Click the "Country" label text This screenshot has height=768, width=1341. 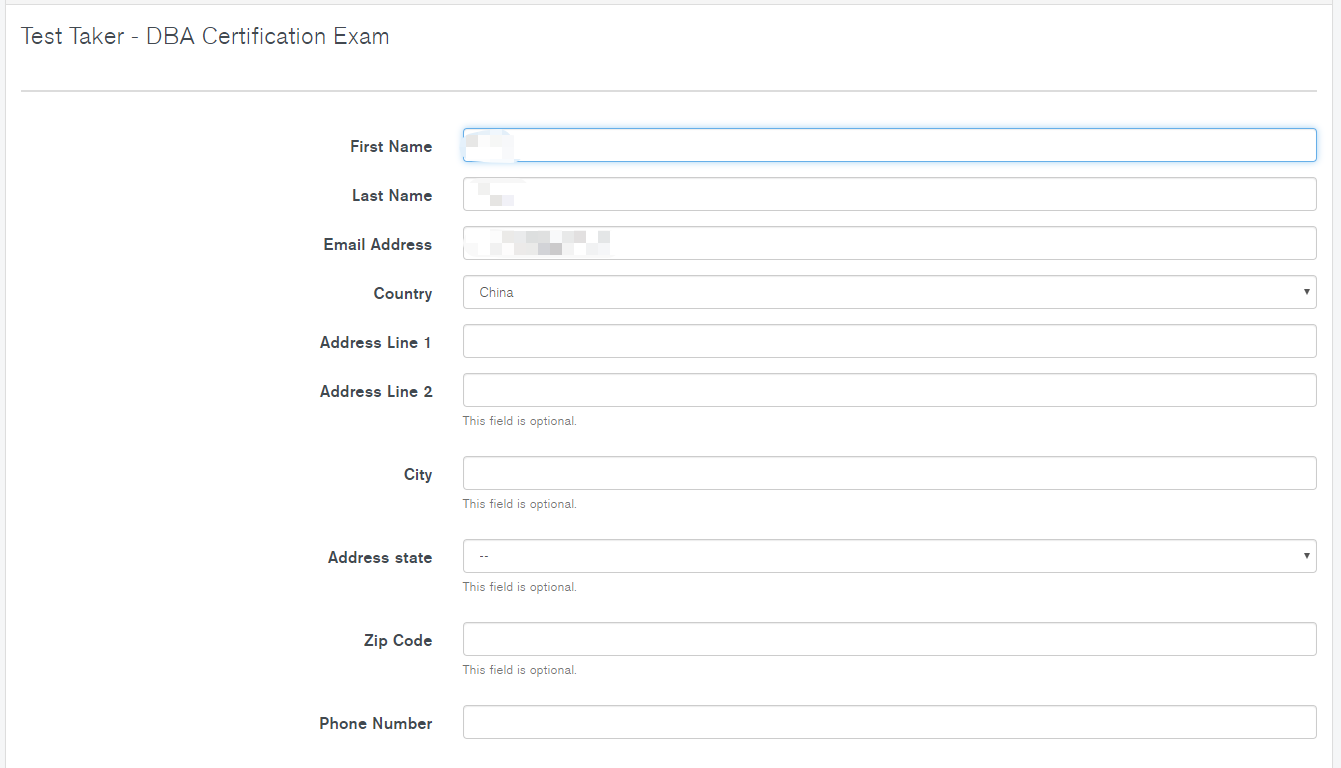click(403, 293)
